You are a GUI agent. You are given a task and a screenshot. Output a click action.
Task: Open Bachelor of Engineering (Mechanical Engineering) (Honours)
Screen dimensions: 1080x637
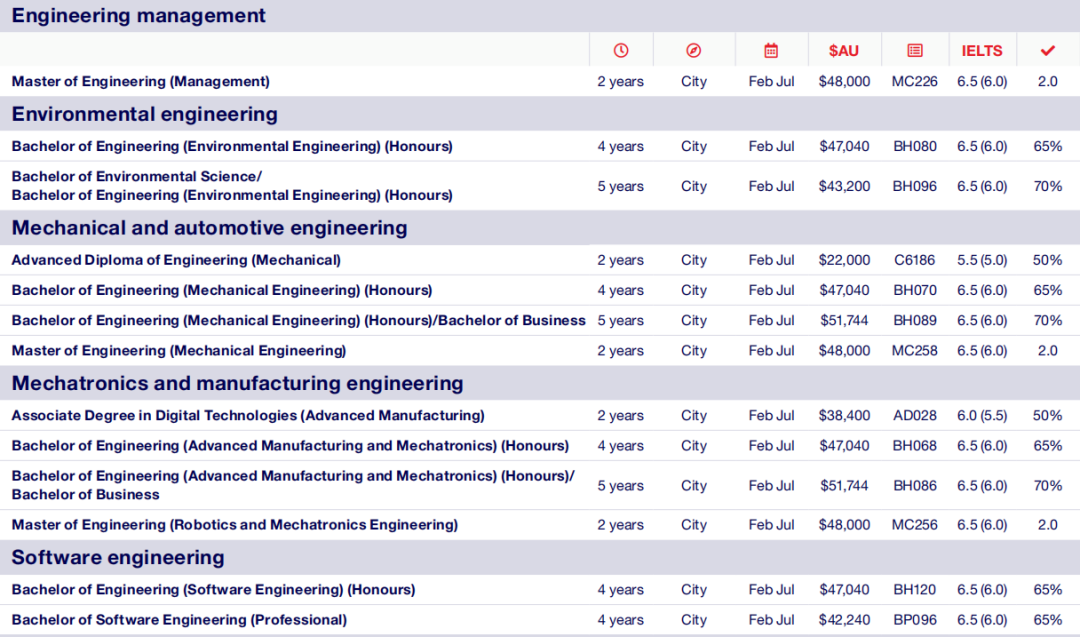(x=222, y=290)
